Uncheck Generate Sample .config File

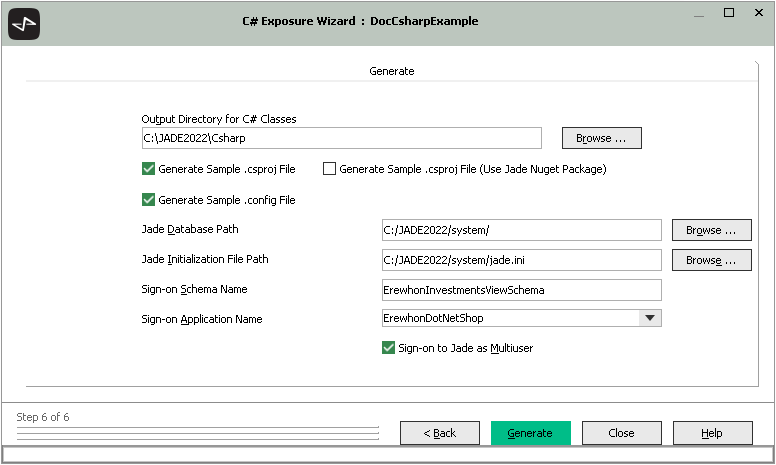[149, 200]
